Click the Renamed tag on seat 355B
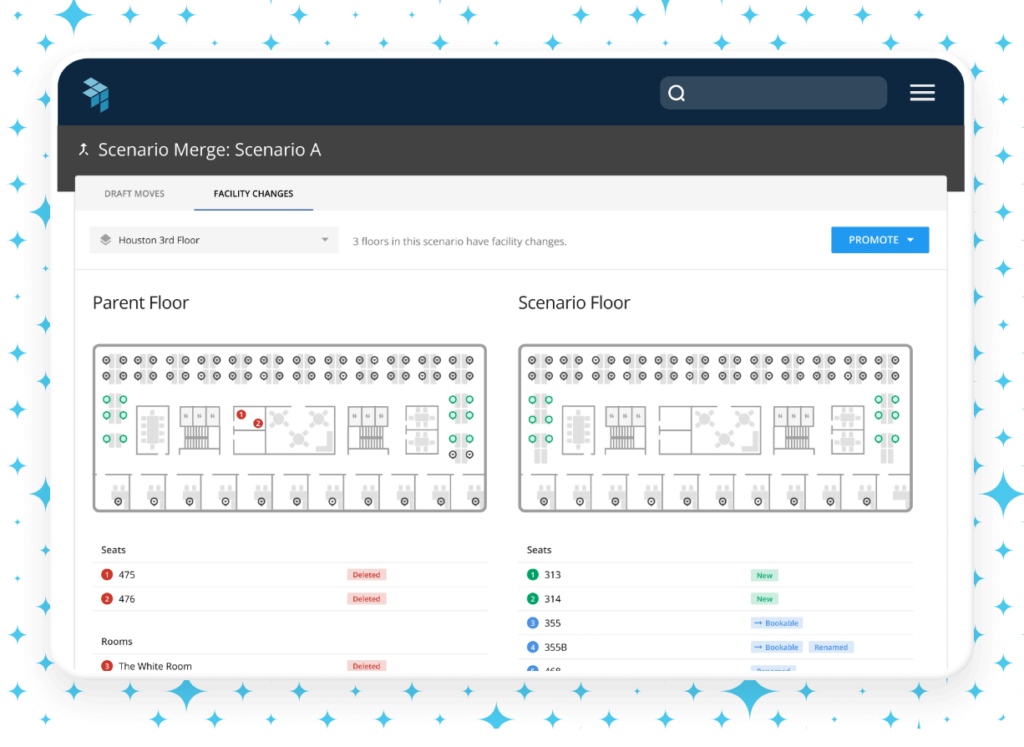This screenshot has height=747, width=1024. 831,647
